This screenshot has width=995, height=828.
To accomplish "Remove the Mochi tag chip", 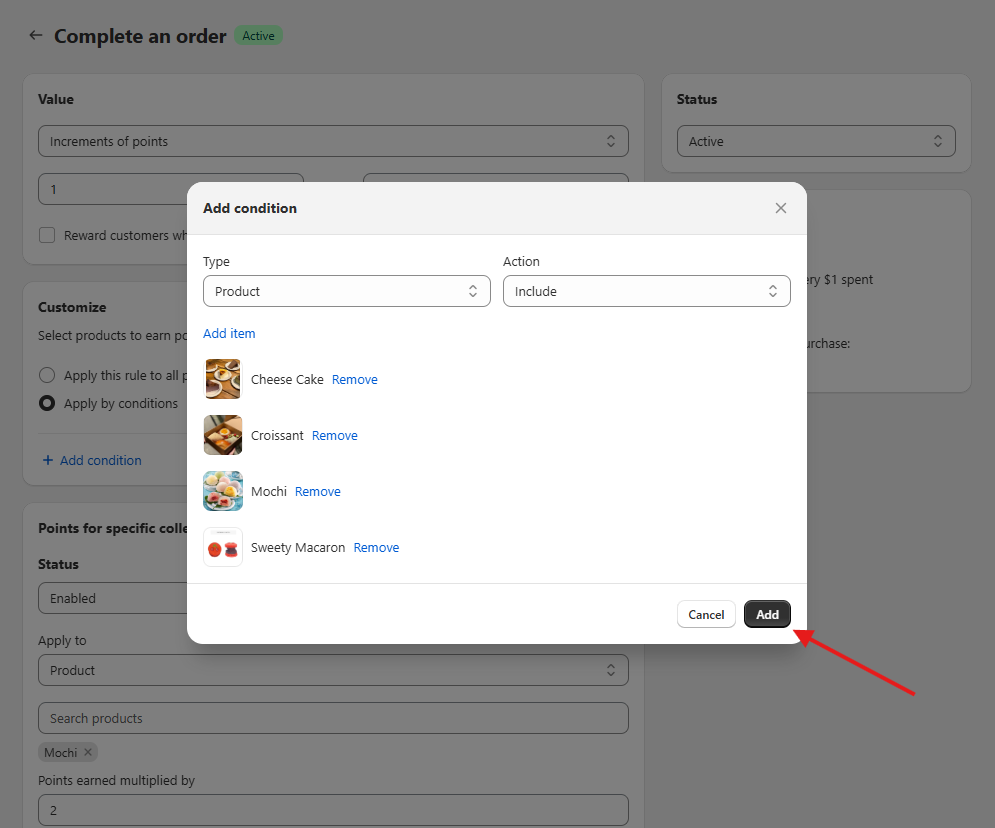I will click(x=88, y=753).
